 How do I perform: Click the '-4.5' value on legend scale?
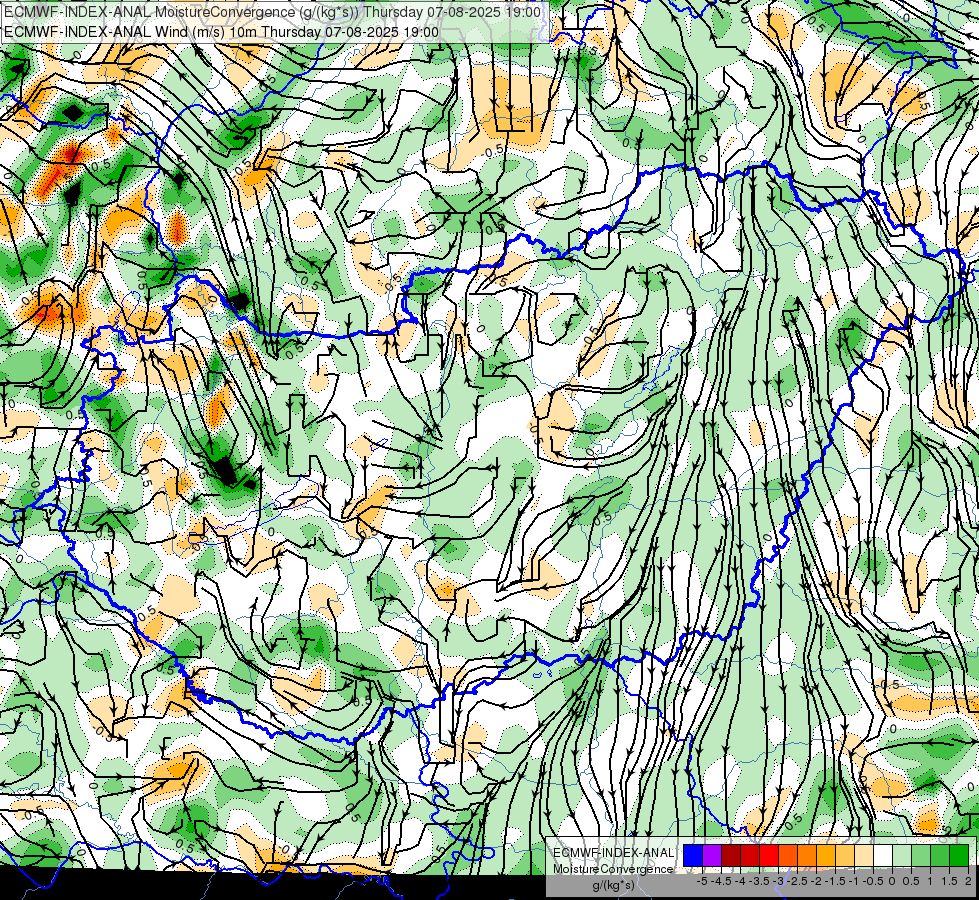point(722,881)
